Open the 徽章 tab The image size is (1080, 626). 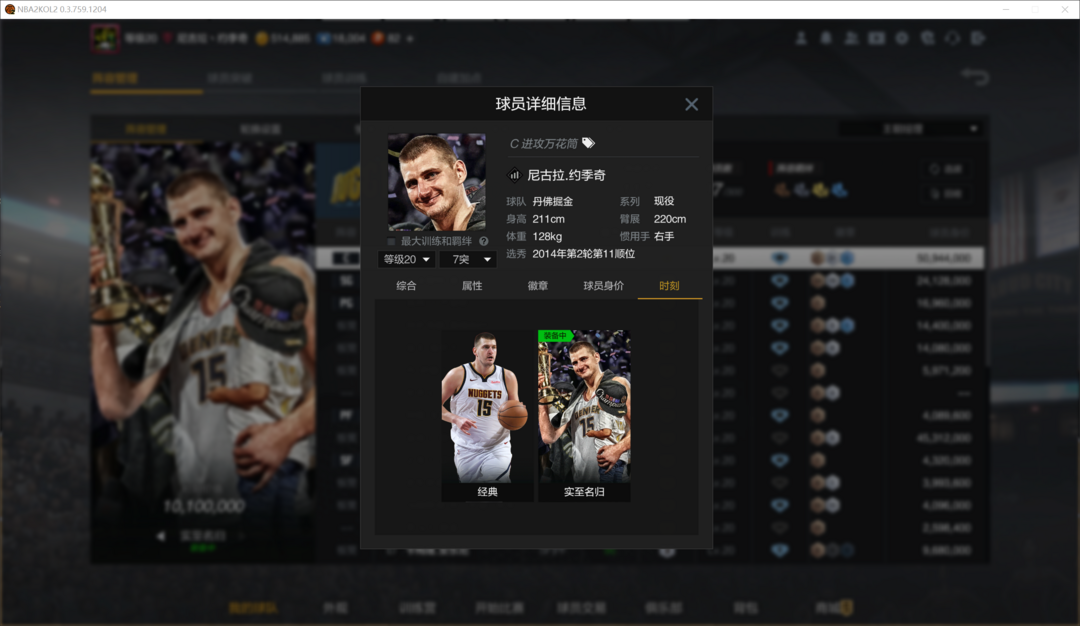coord(538,286)
